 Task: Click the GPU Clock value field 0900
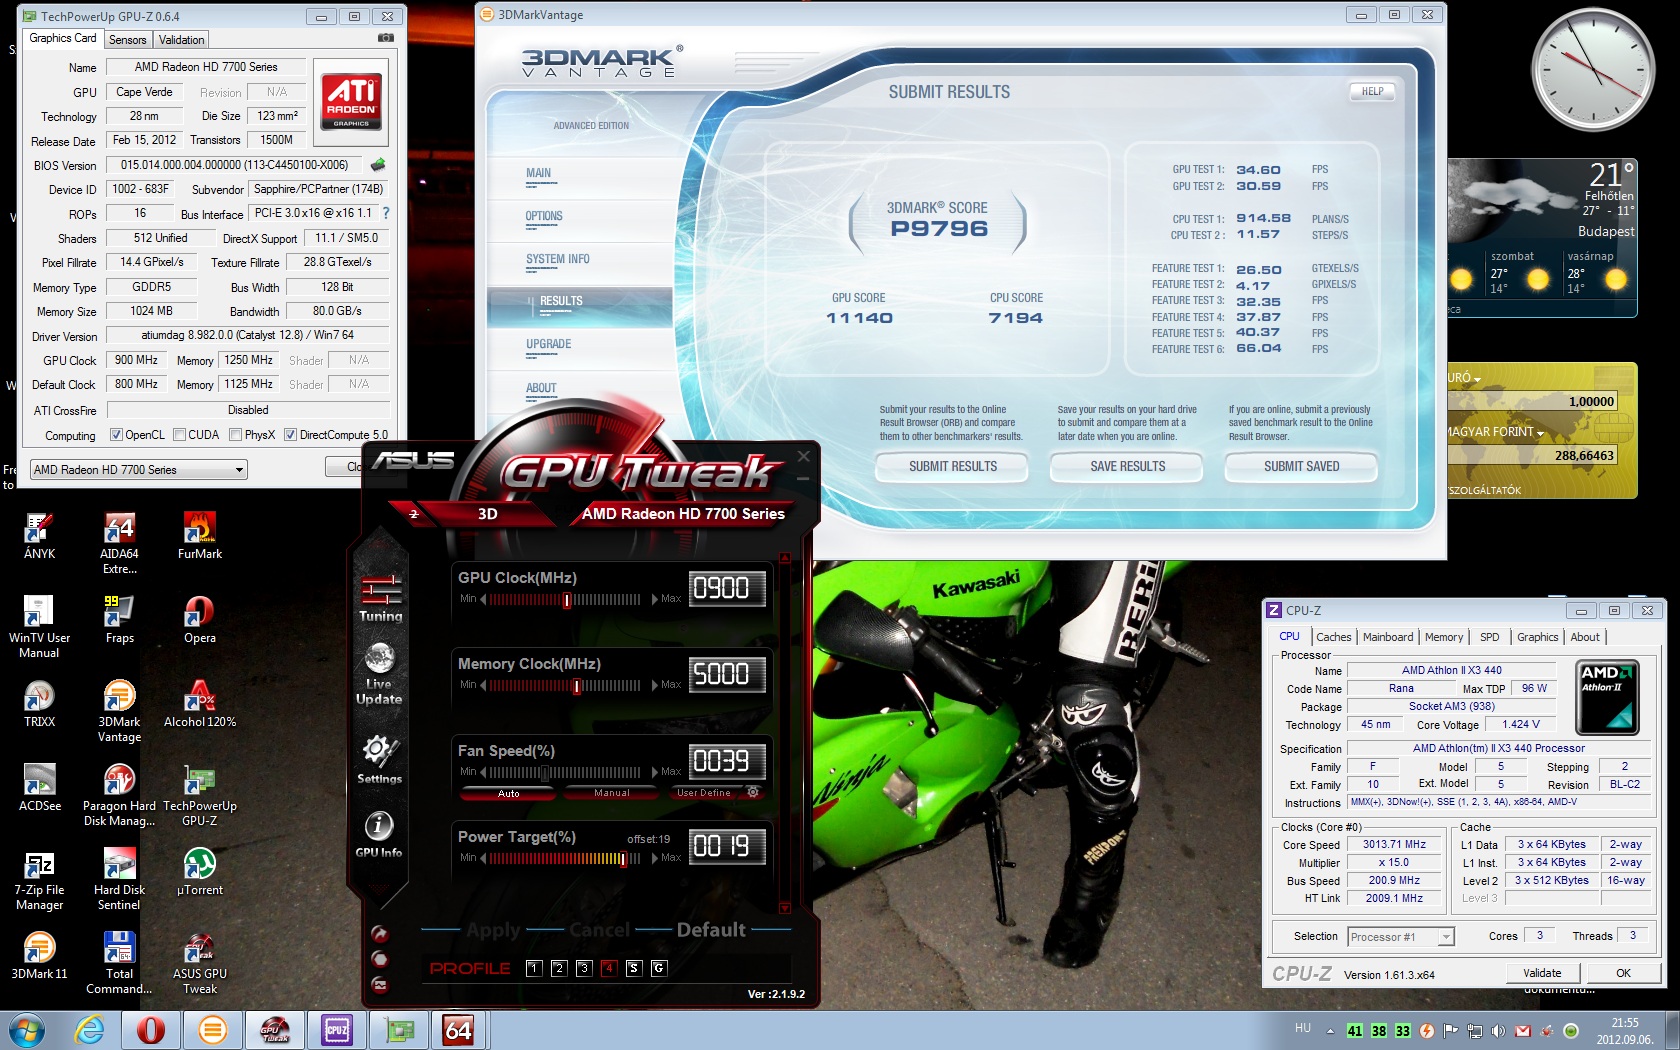click(x=727, y=588)
